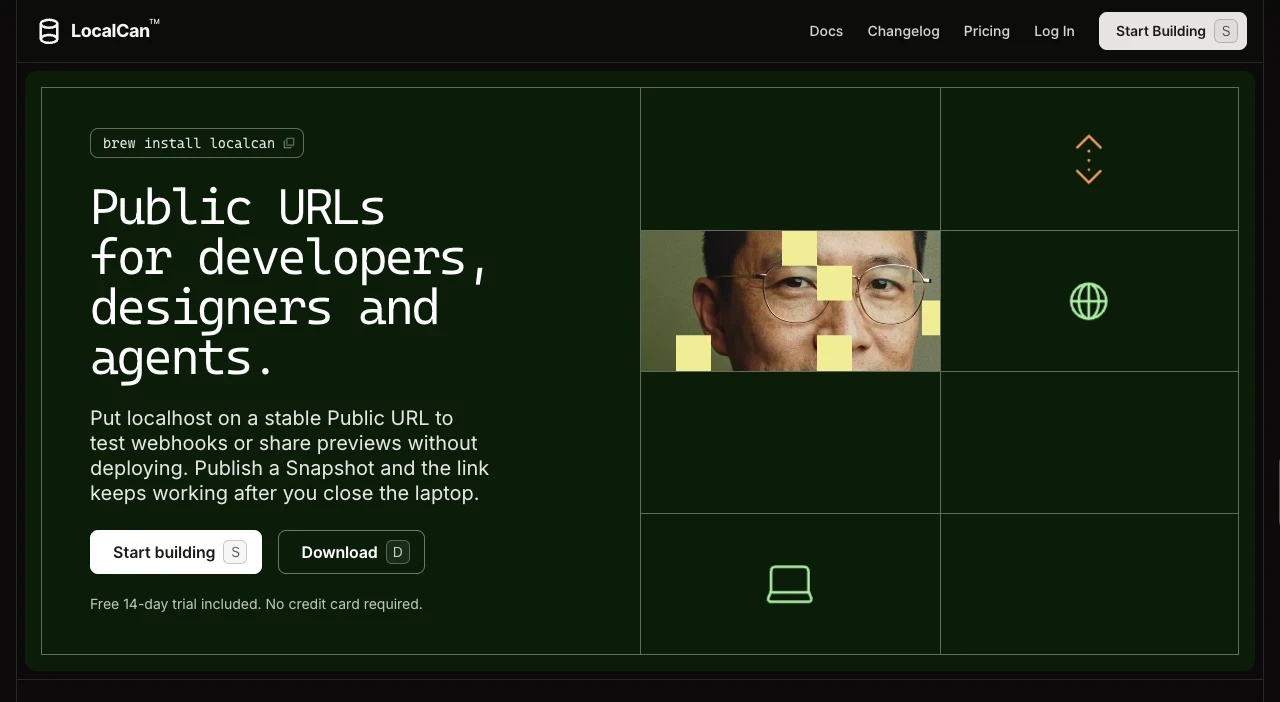The width and height of the screenshot is (1280, 702).
Task: Click the "Public URLs for developers" headline
Action: tap(290, 282)
